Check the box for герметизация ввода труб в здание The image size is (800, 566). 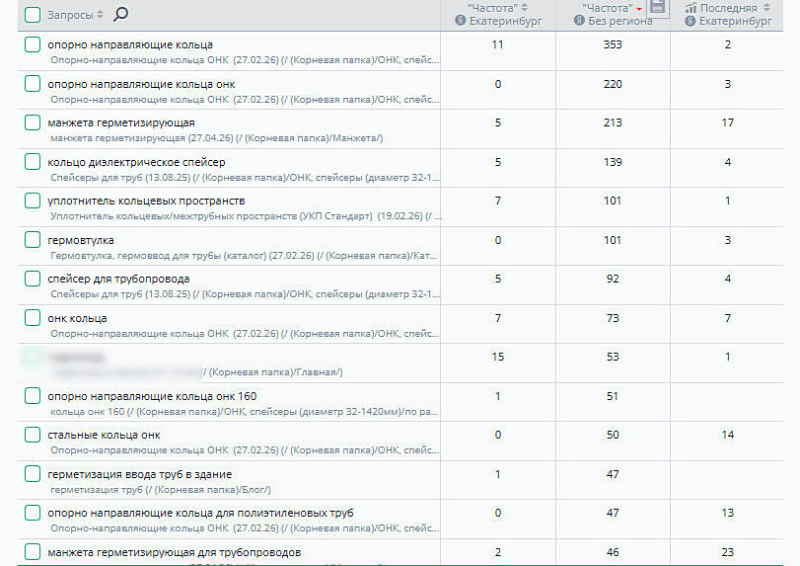coord(33,474)
